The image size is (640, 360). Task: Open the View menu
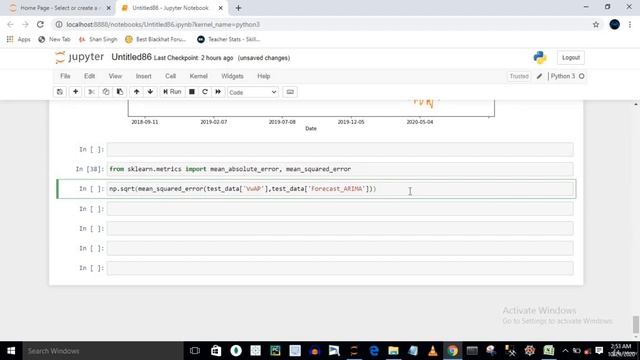(x=115, y=76)
